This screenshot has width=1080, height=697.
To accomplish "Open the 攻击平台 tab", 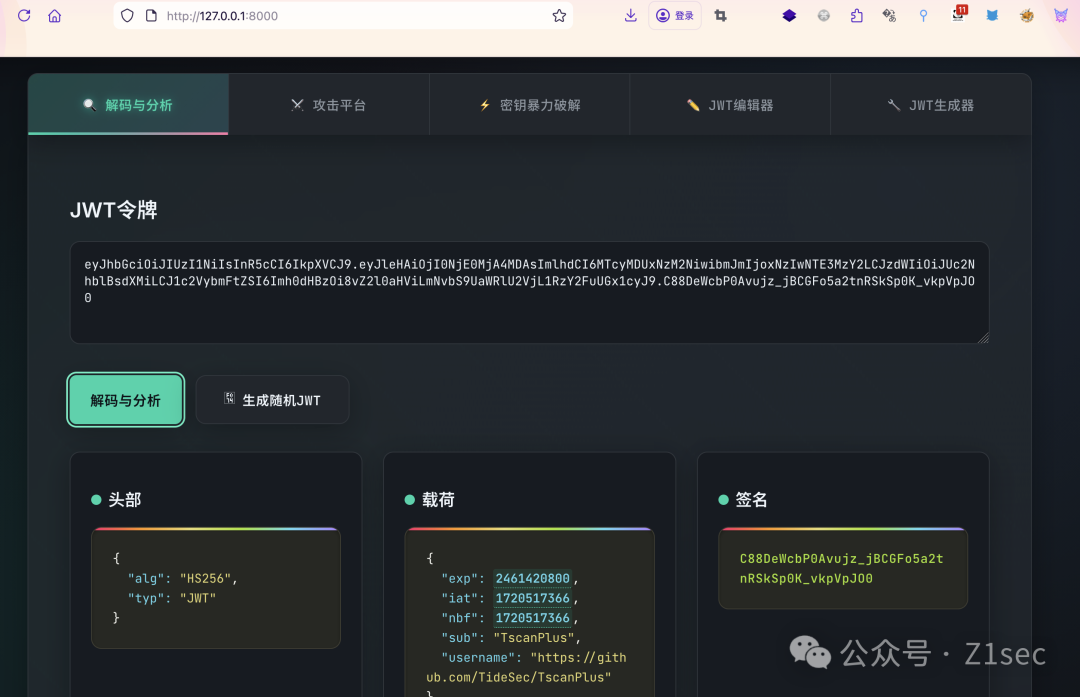I will pyautogui.click(x=328, y=104).
